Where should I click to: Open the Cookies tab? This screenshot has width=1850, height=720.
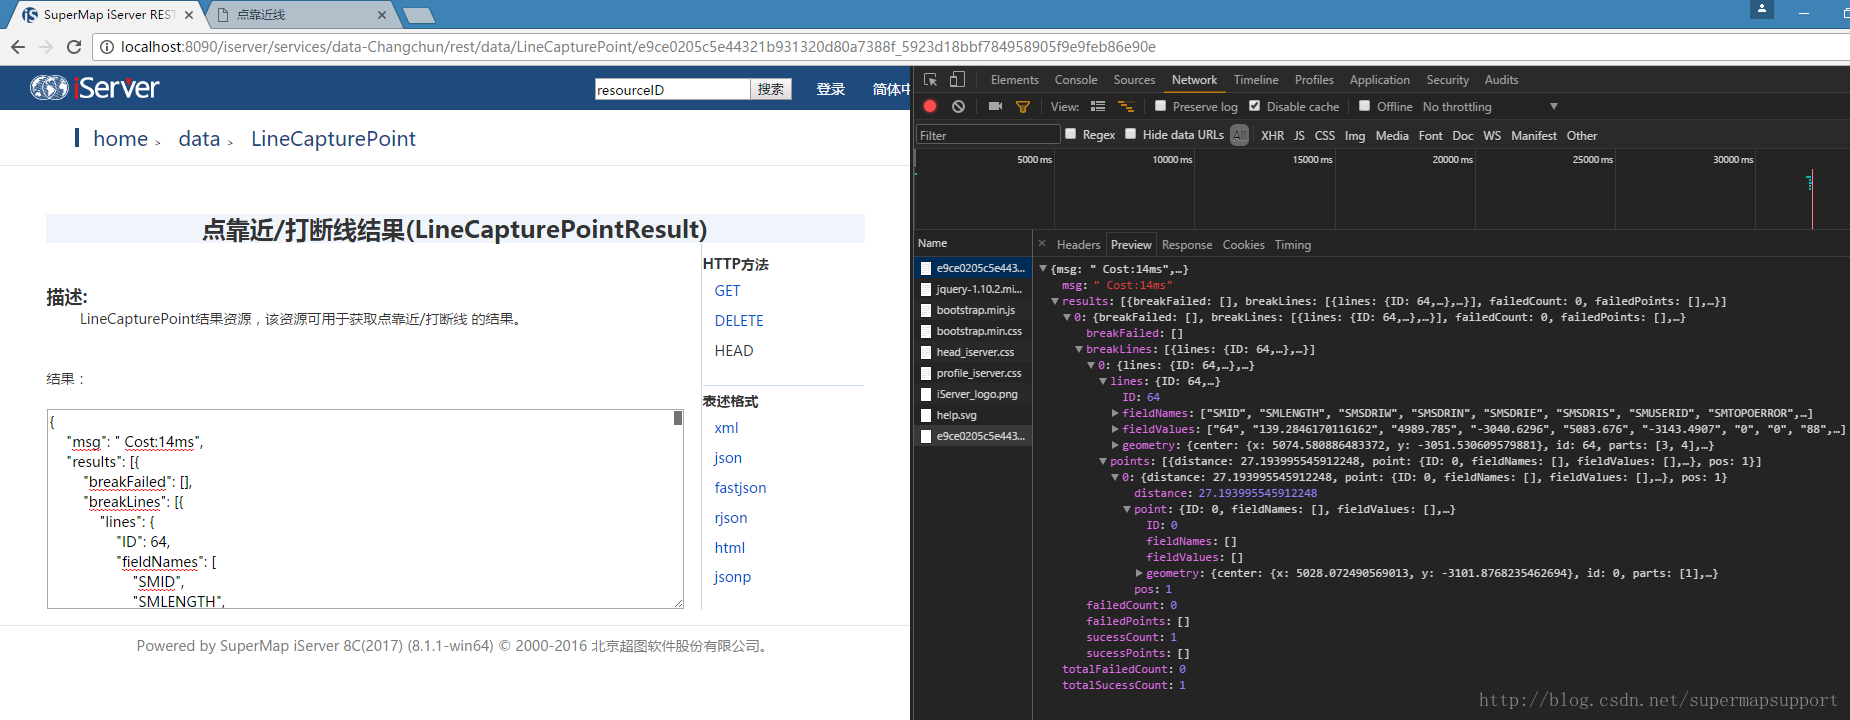pos(1243,244)
